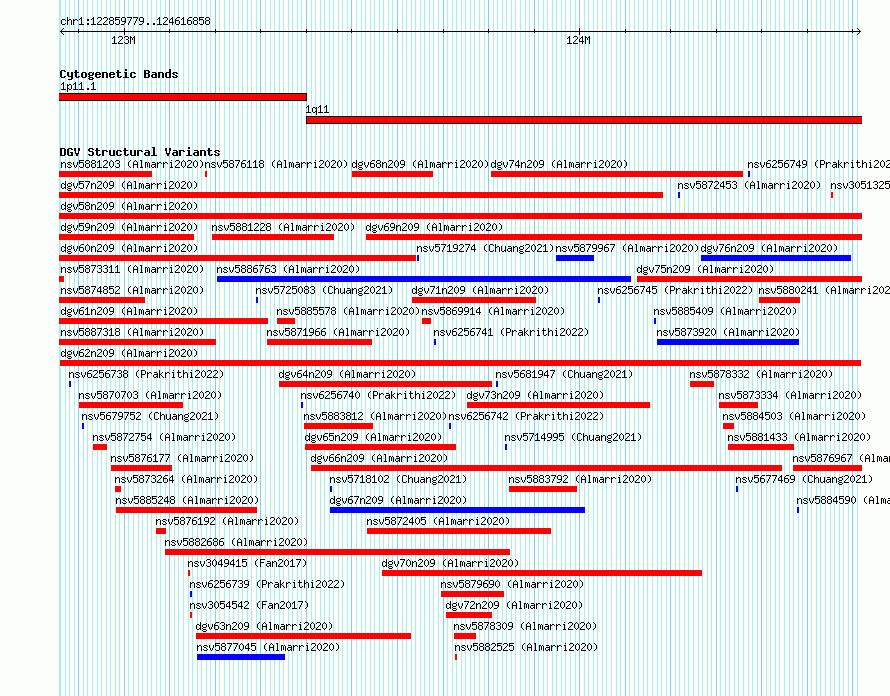Click the 124M ruler label

578,40
